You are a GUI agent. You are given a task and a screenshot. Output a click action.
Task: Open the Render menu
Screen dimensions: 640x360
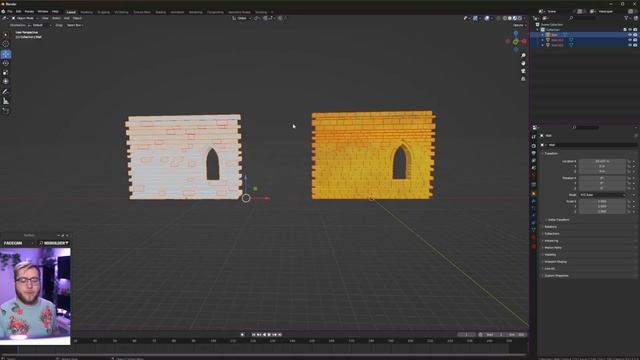tap(29, 12)
